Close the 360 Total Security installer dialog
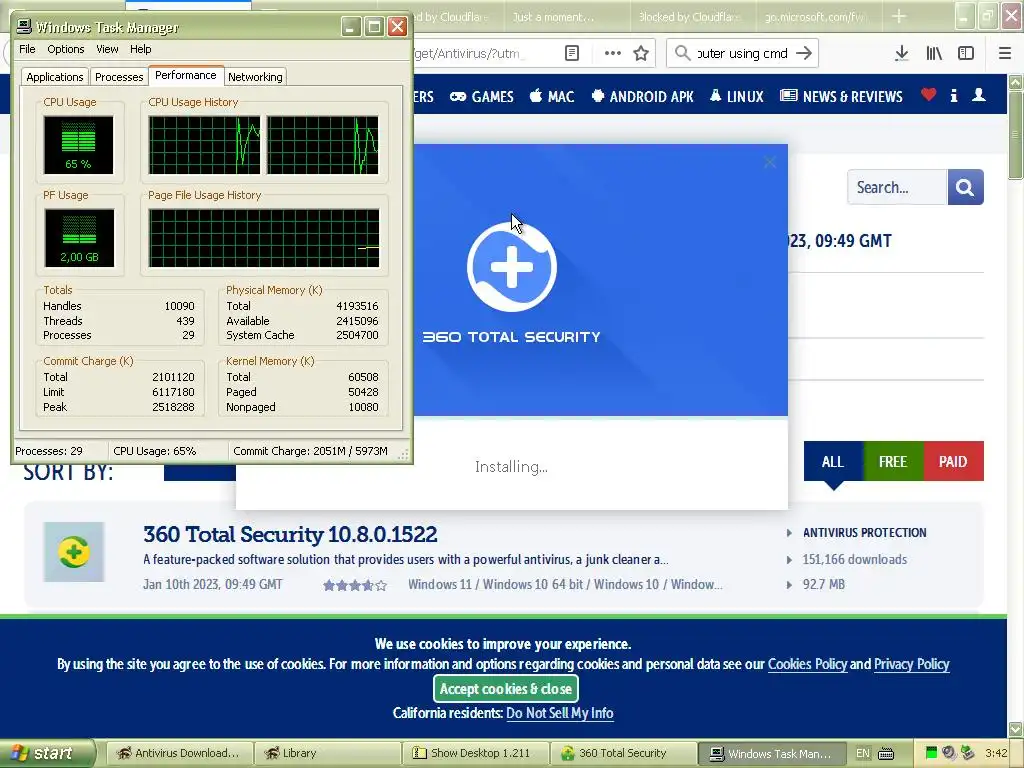1024x768 pixels. [x=770, y=162]
